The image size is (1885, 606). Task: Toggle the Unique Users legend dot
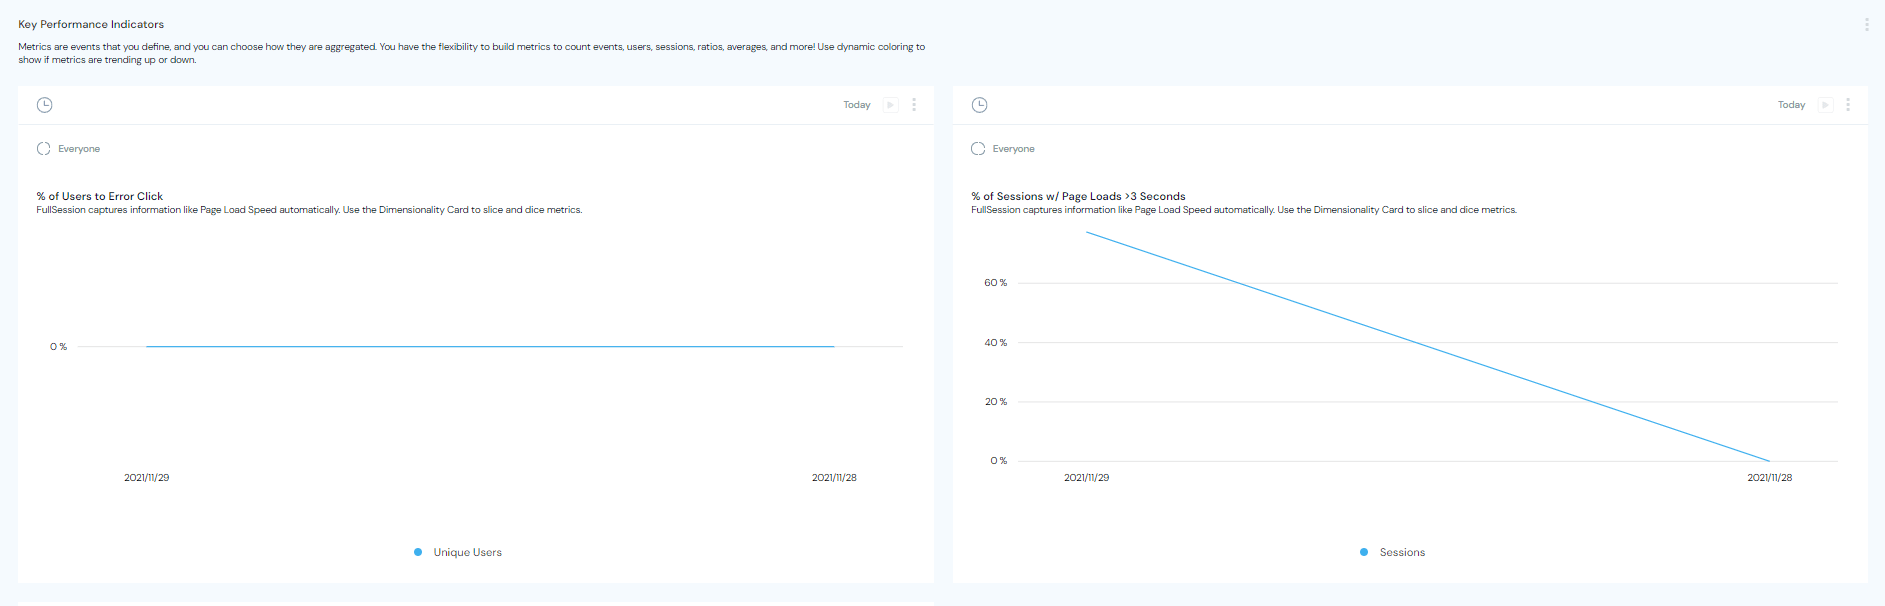(418, 552)
